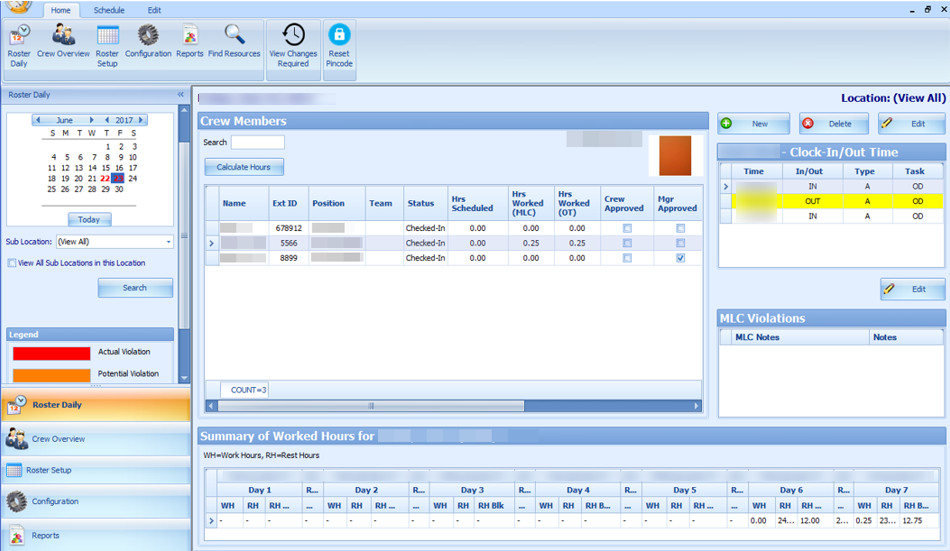Screen dimensions: 950x551
Task: Go to next year in calendar
Action: point(141,120)
